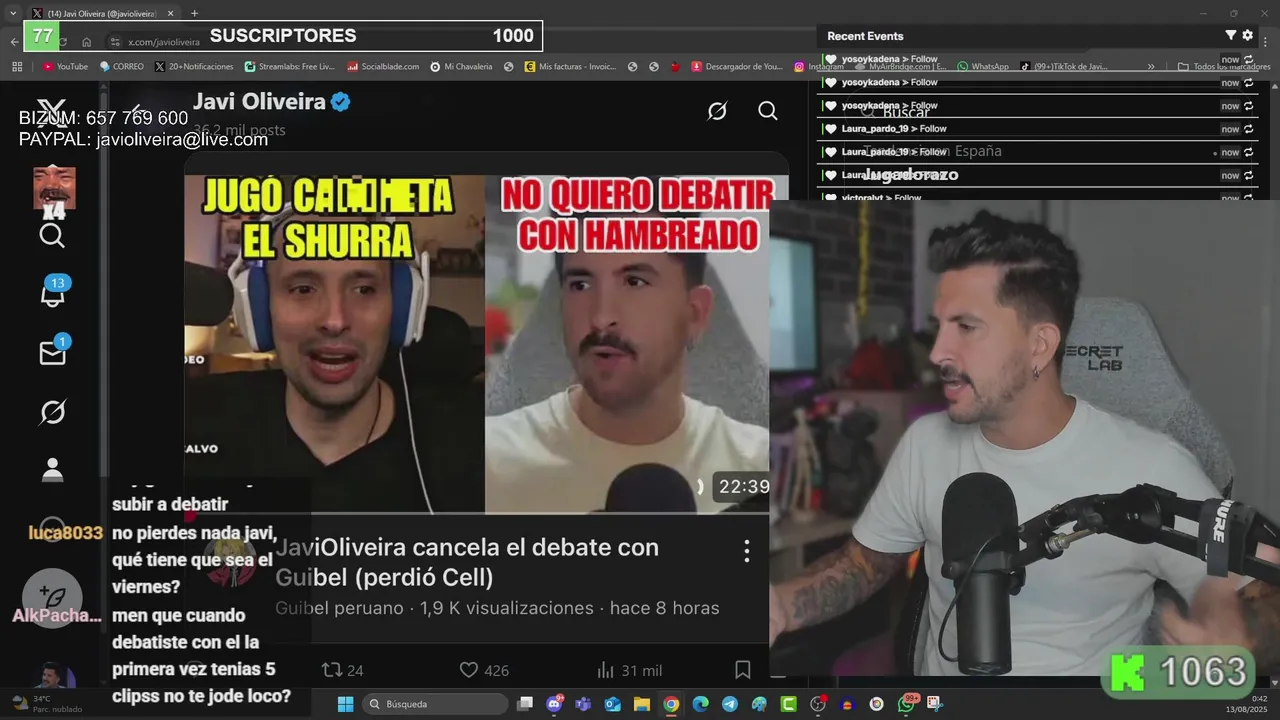Replay the first yosoykadena Follow alert
1280x720 pixels.
coord(1249,60)
